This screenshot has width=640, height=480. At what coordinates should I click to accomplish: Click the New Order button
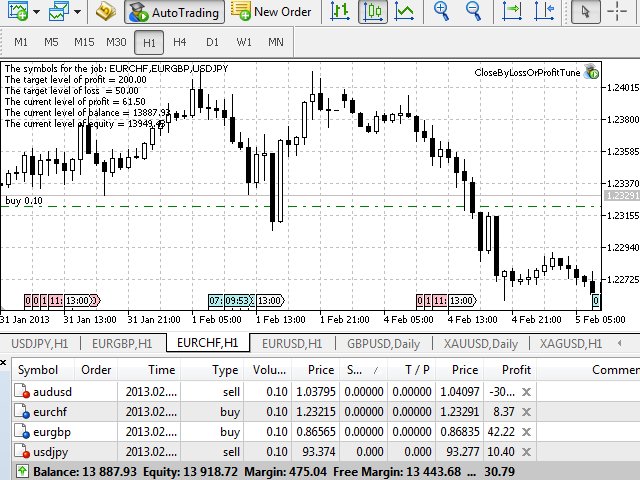(x=271, y=12)
